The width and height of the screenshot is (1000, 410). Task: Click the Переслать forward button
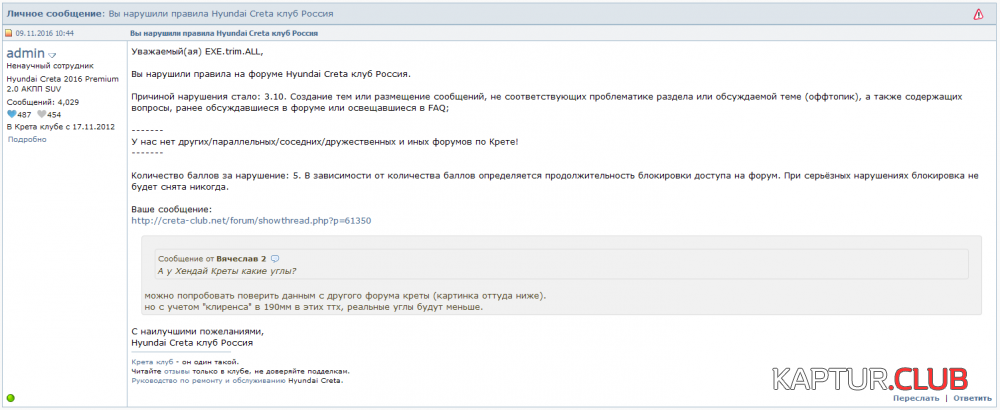point(915,398)
